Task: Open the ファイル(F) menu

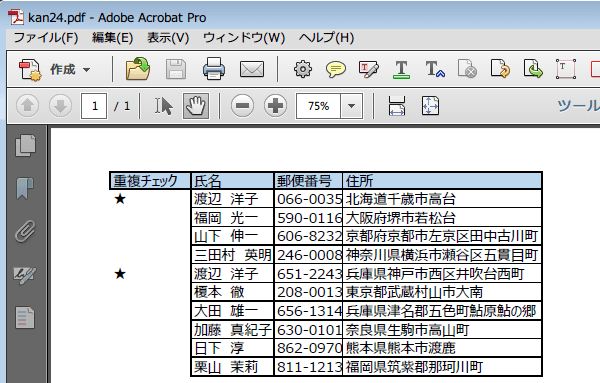Action: click(46, 37)
